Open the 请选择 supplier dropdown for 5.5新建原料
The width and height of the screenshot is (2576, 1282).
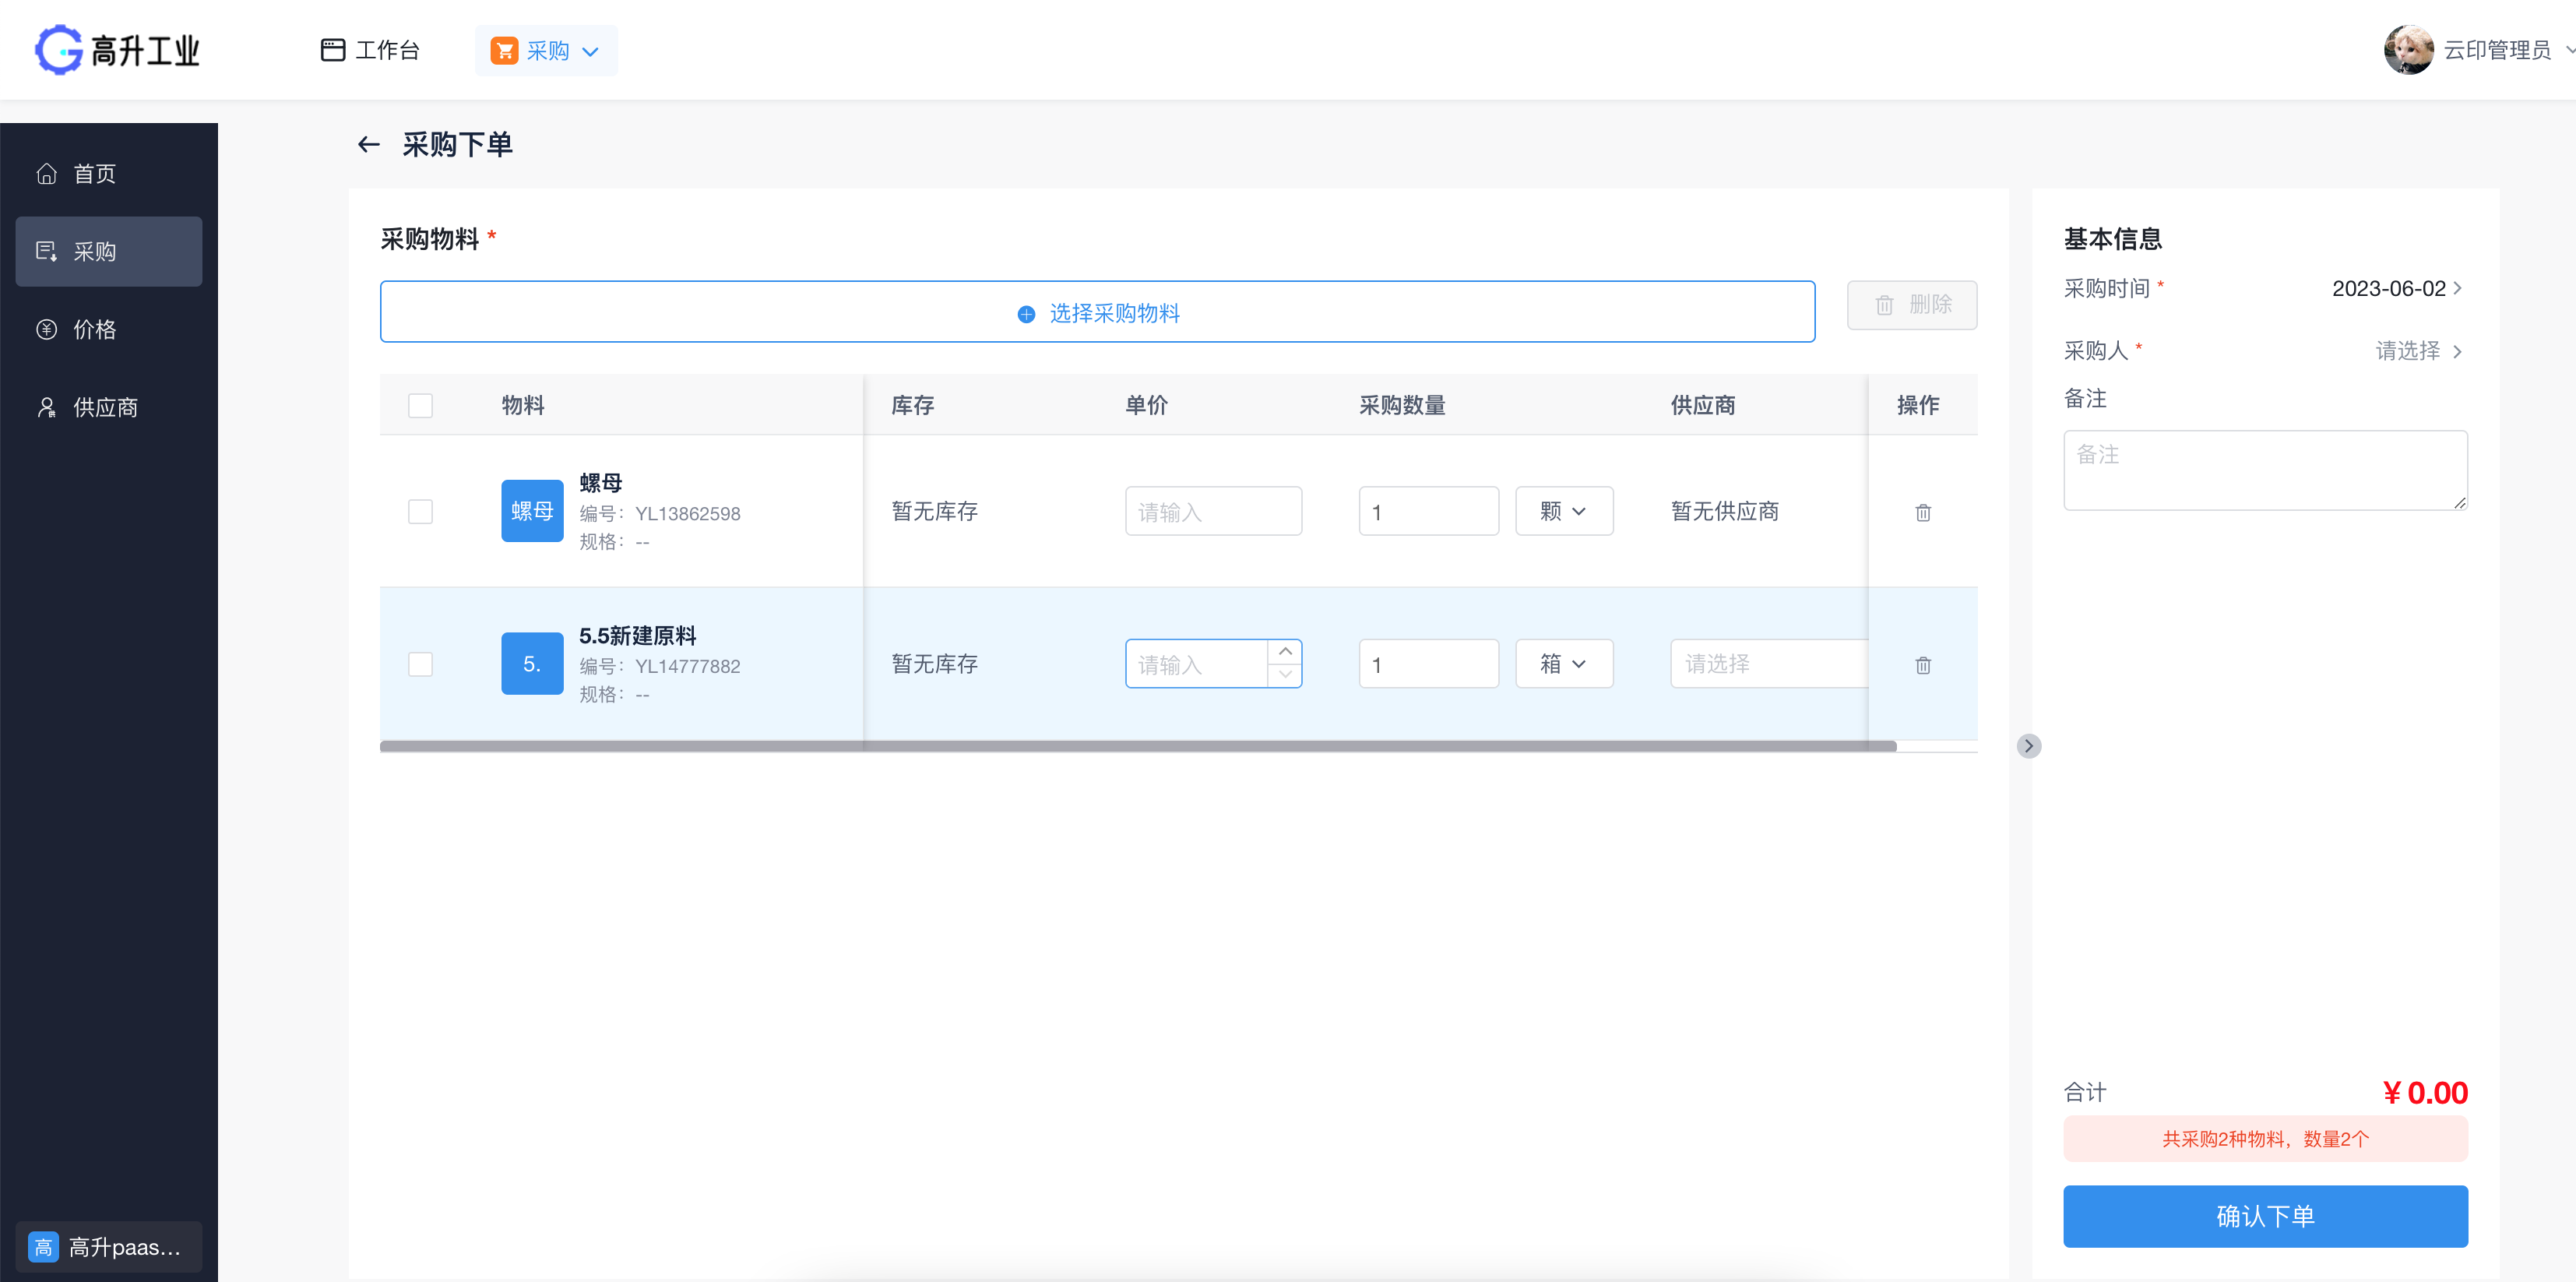[x=1768, y=664]
